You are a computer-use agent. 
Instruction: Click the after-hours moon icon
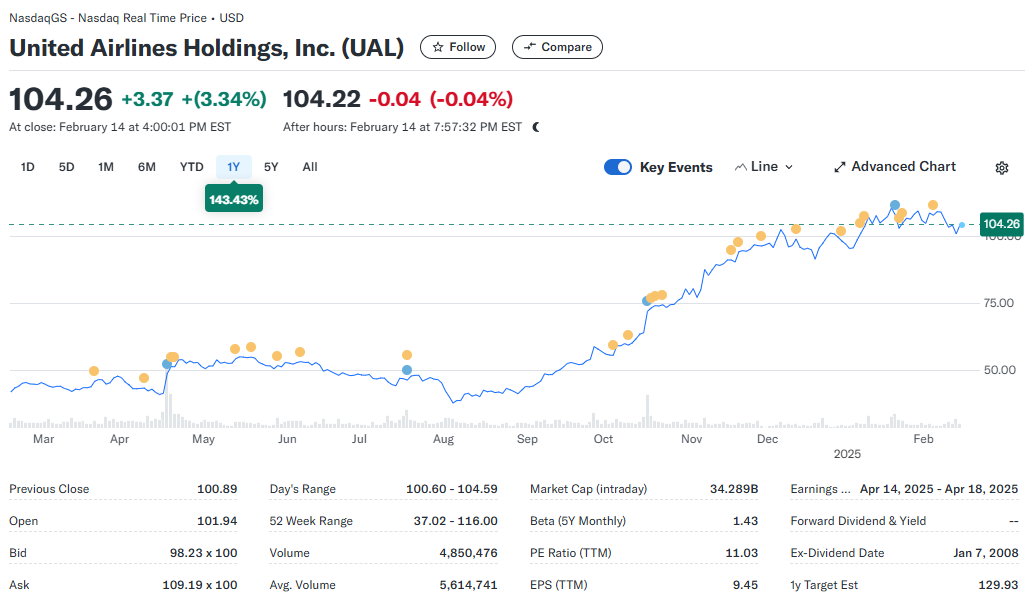coord(536,127)
